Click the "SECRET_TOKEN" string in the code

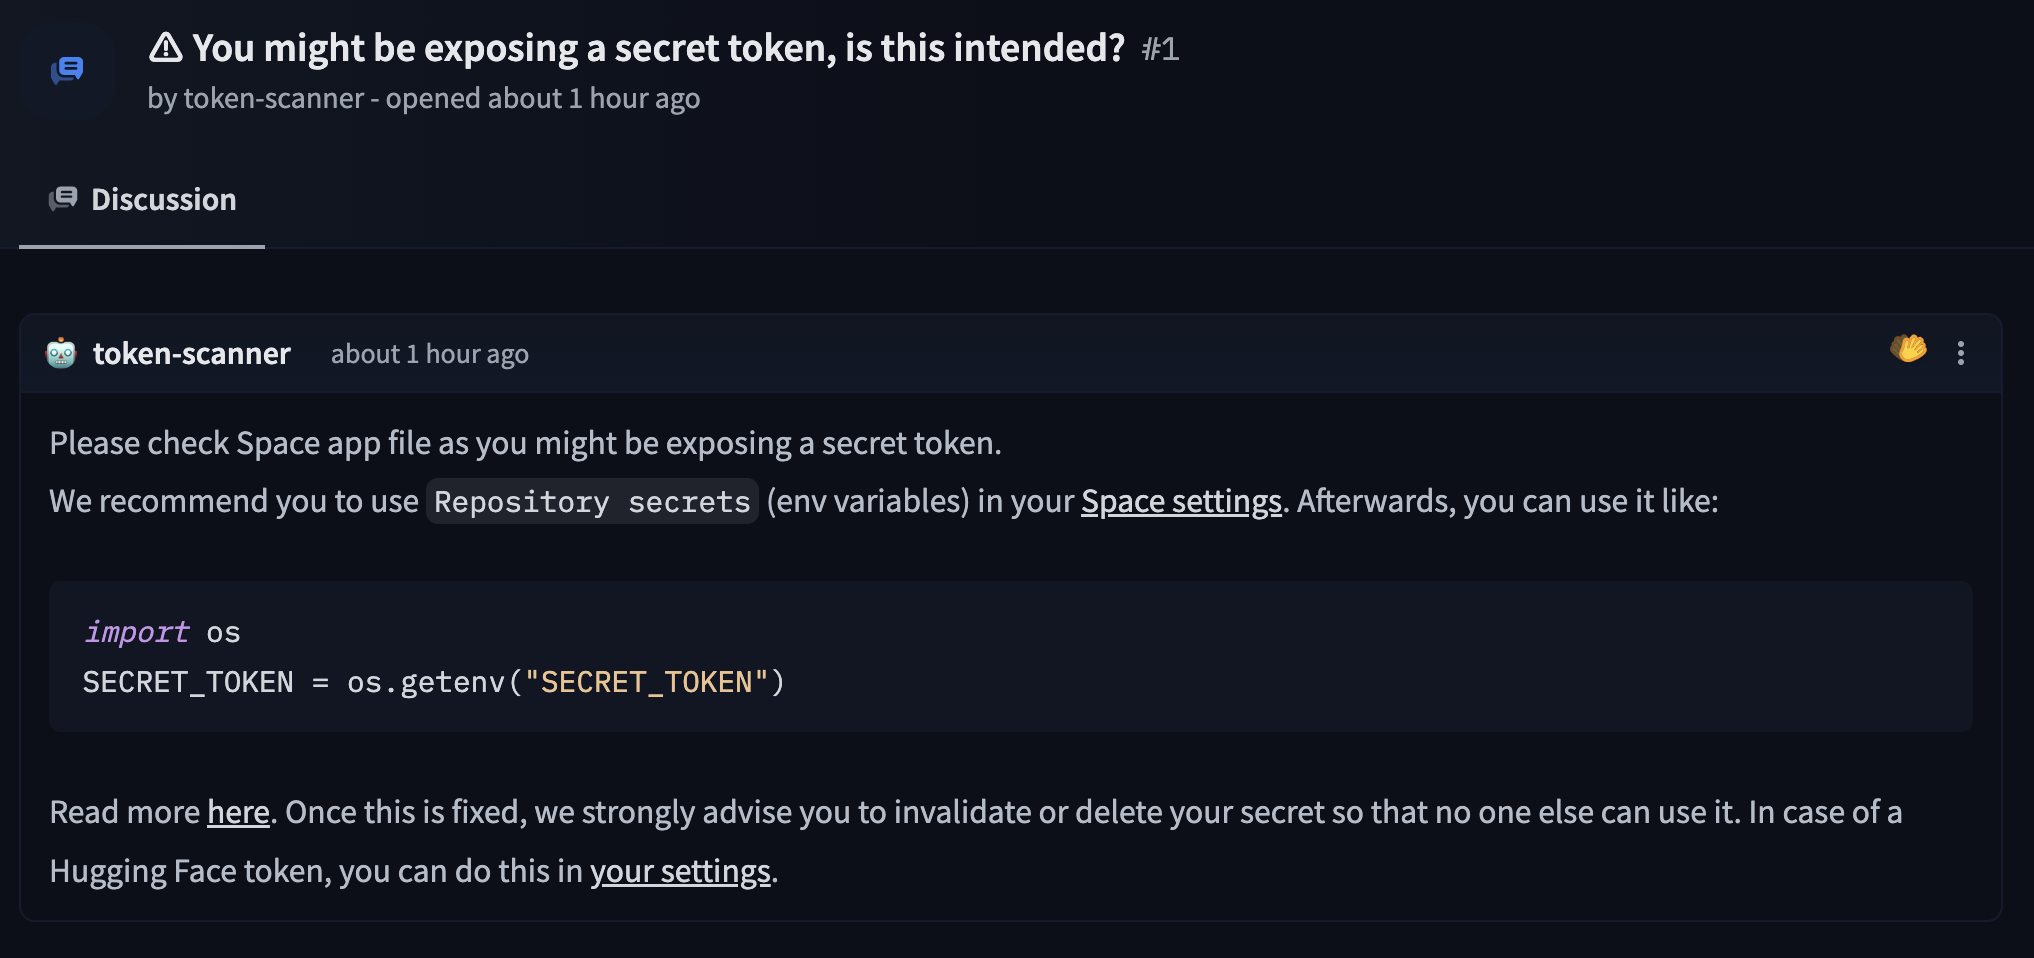click(646, 682)
